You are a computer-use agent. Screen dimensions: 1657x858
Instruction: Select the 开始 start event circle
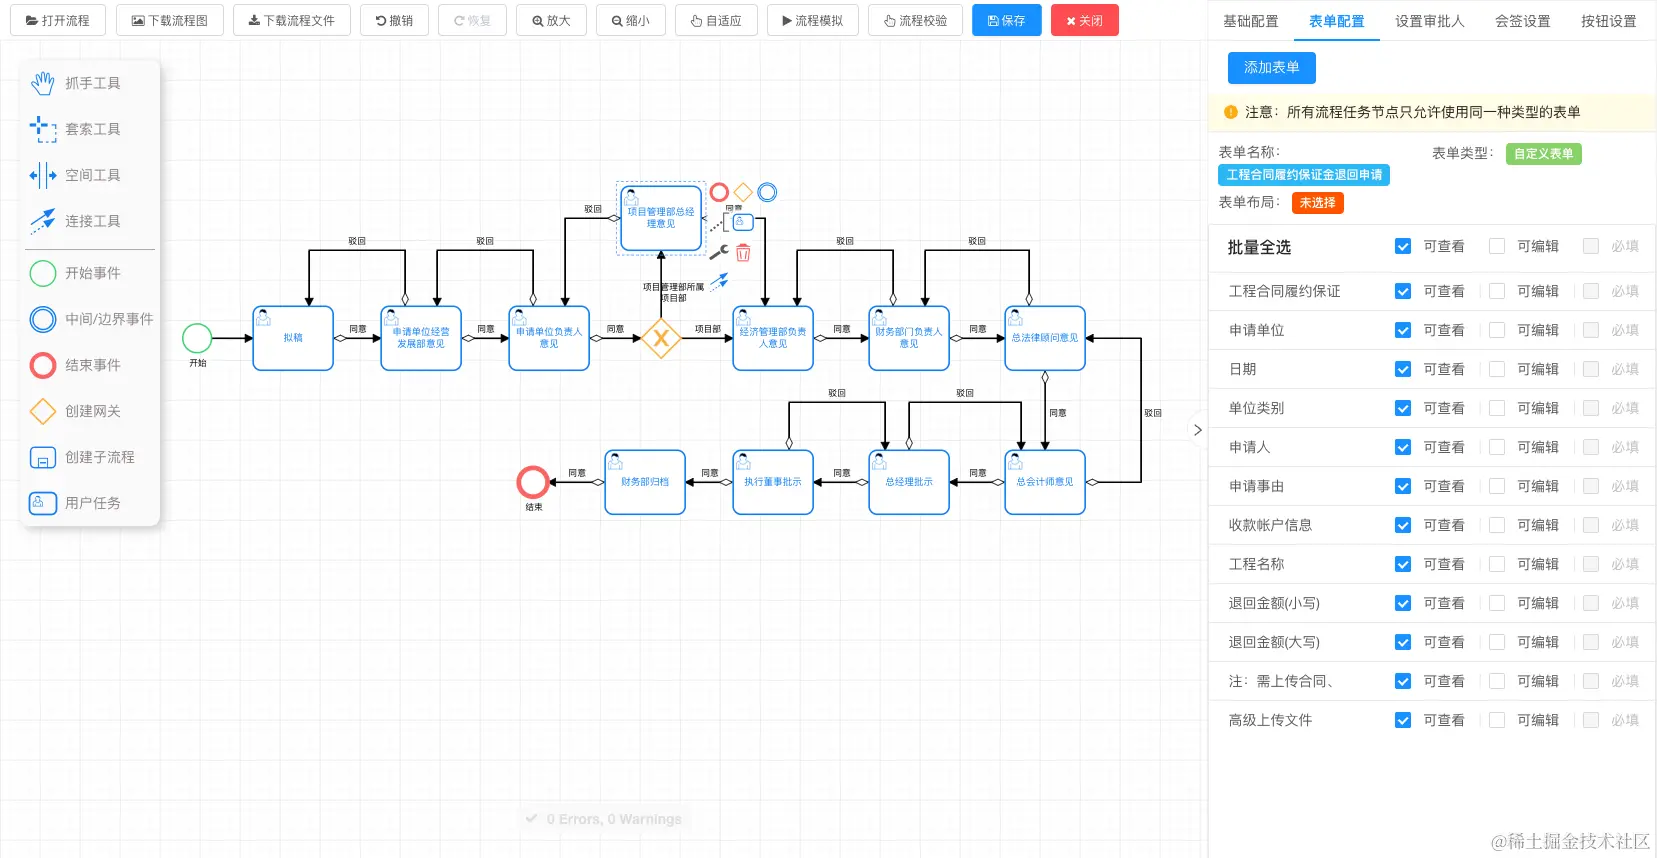point(197,338)
